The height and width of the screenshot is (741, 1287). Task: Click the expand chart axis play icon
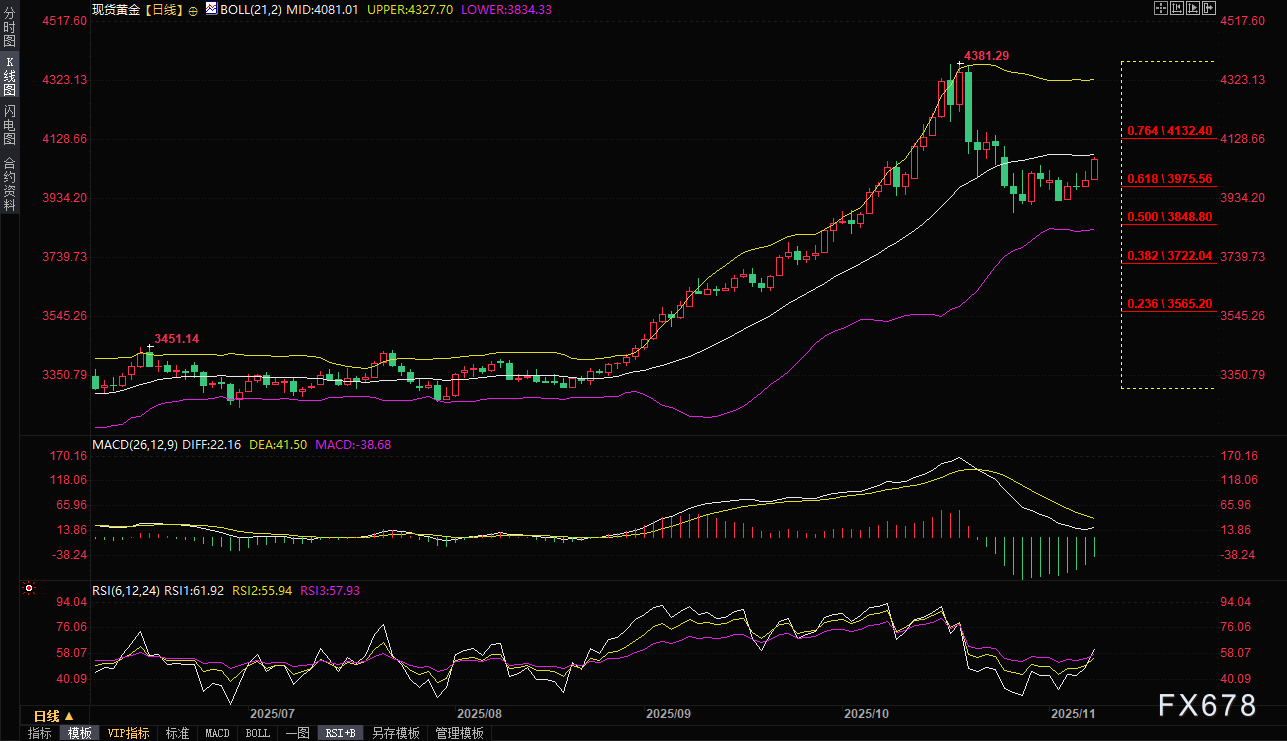coord(1193,8)
